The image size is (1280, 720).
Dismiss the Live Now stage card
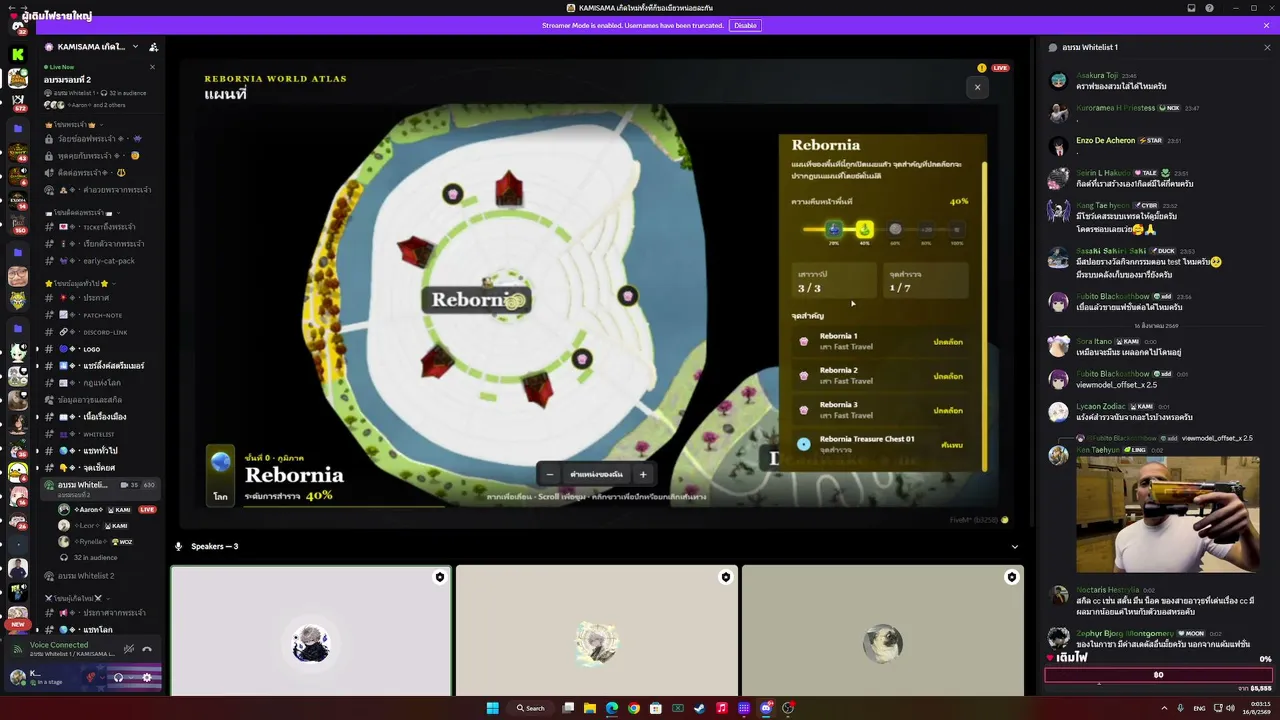point(152,67)
